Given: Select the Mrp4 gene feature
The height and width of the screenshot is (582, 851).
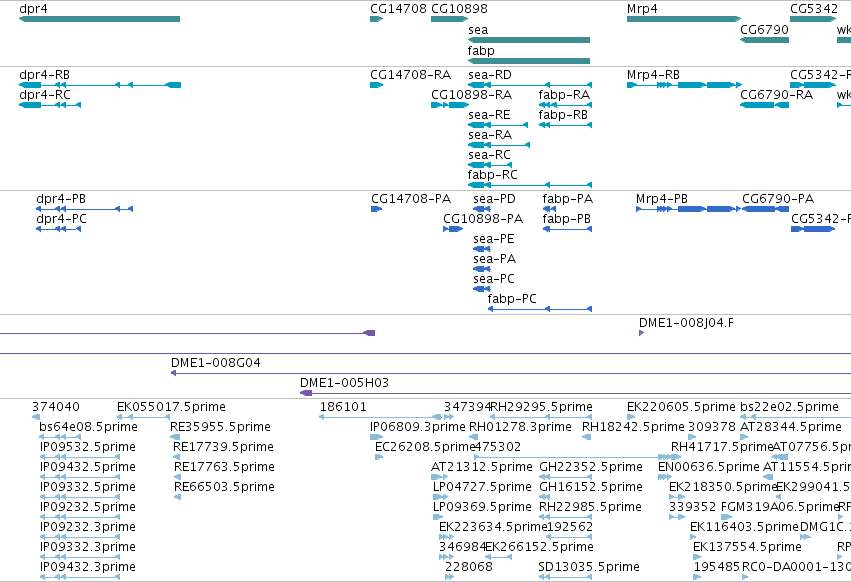Looking at the screenshot, I should coord(684,19).
